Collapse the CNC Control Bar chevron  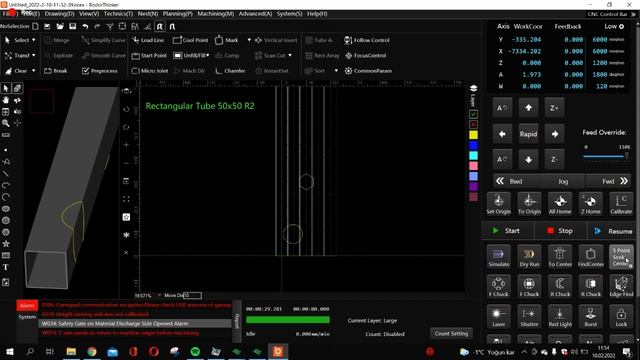(x=633, y=14)
